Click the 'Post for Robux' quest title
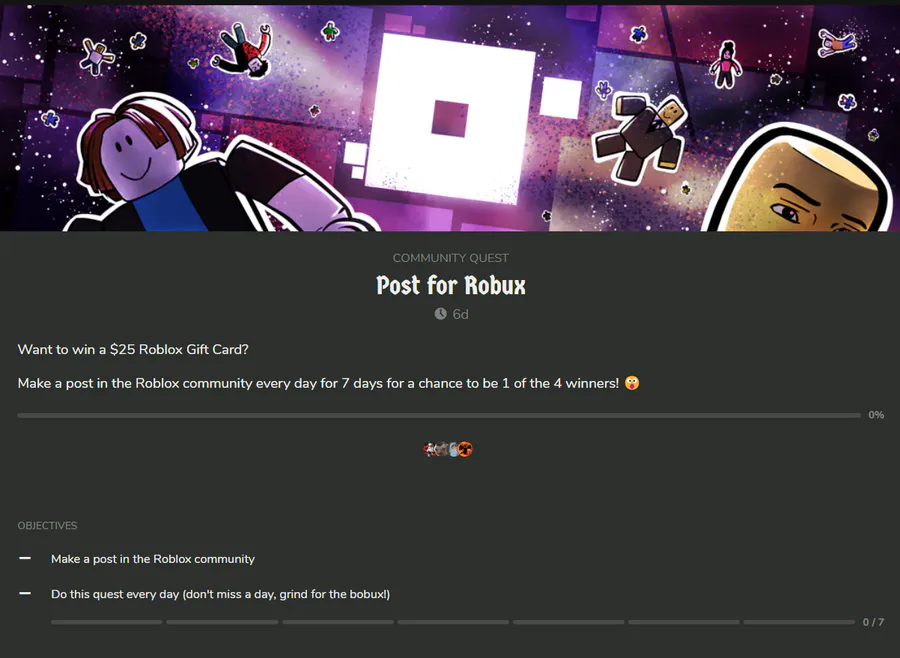 (451, 286)
